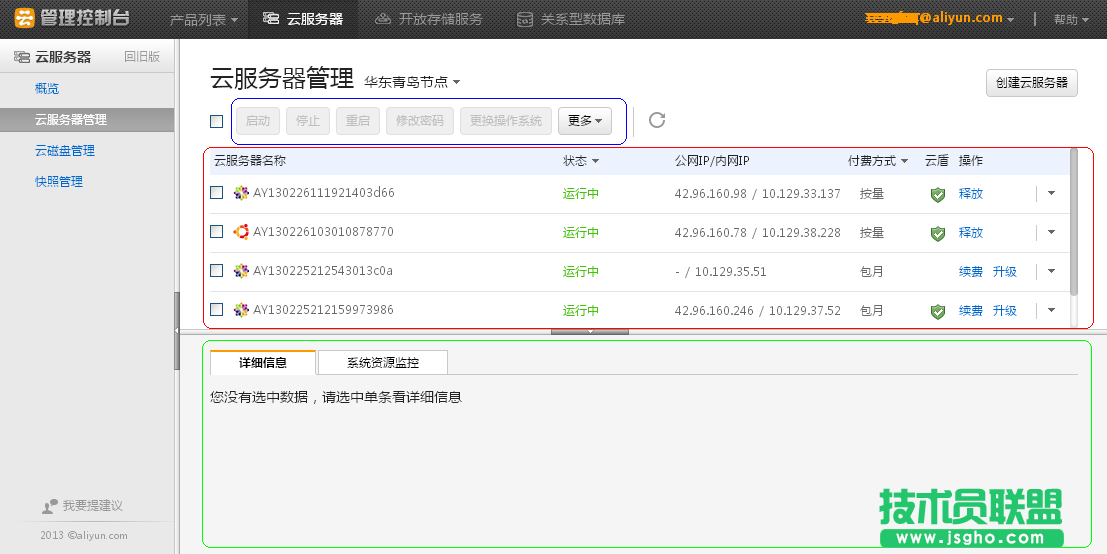1107x554 pixels.
Task: Open 快照管理 in the sidebar
Action: coord(59,181)
